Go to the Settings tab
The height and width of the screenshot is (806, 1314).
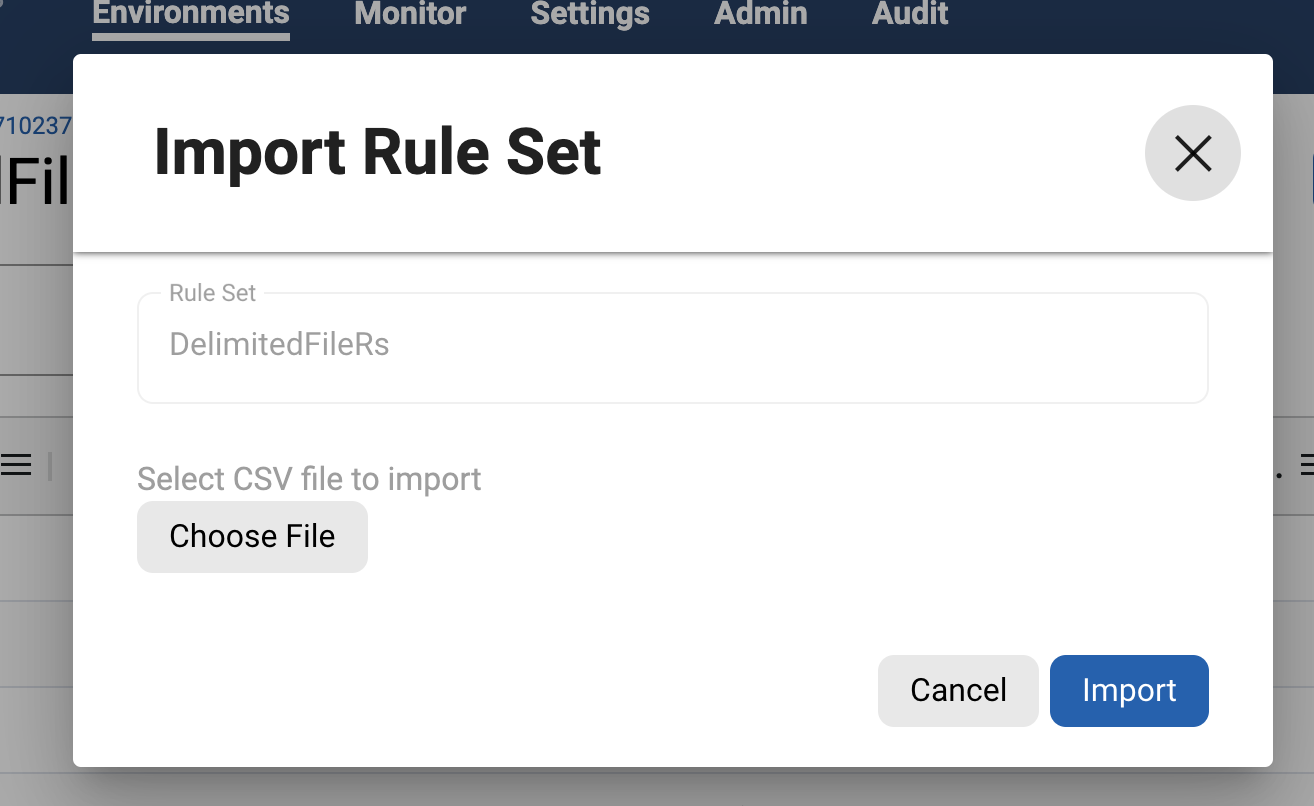[590, 14]
